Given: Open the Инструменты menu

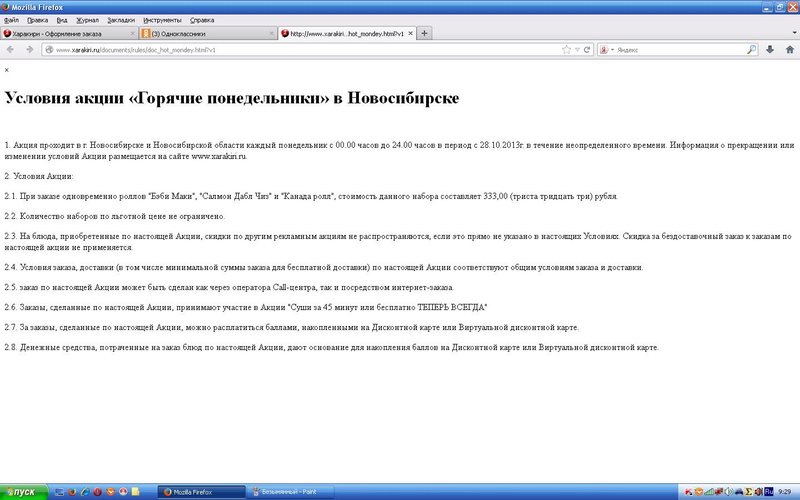Looking at the screenshot, I should coord(162,20).
